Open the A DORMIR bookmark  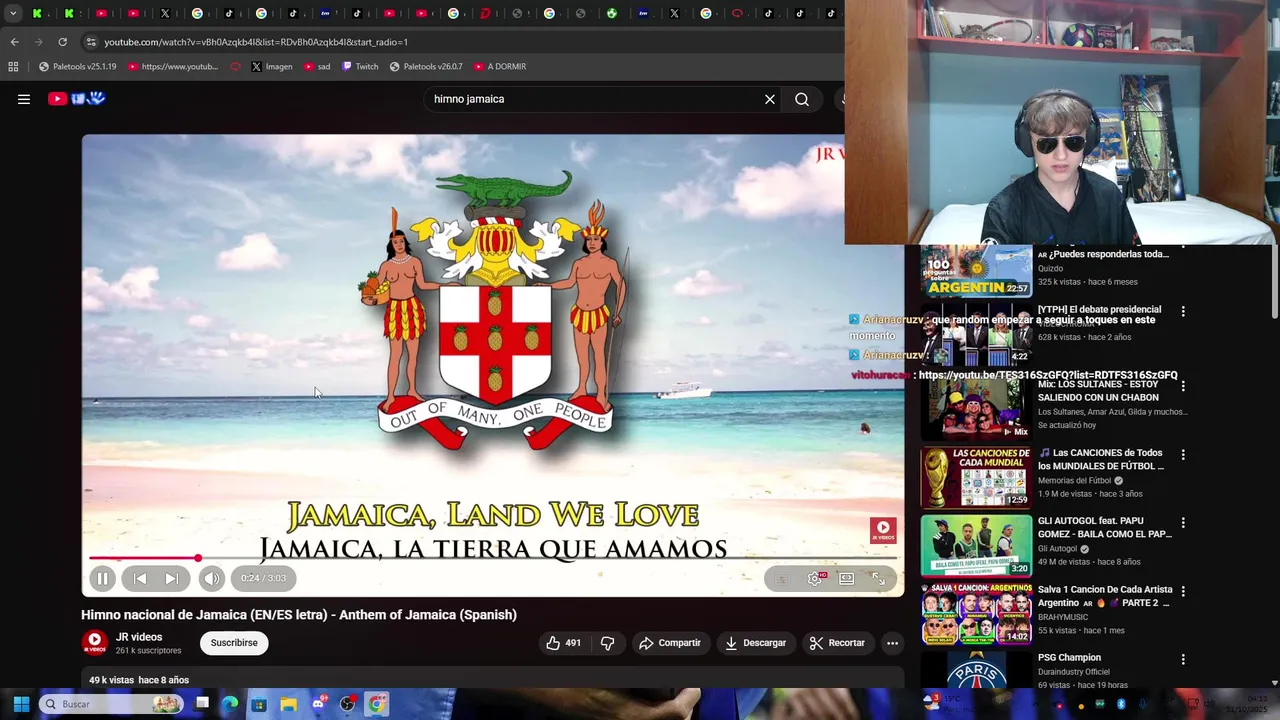pyautogui.click(x=500, y=67)
